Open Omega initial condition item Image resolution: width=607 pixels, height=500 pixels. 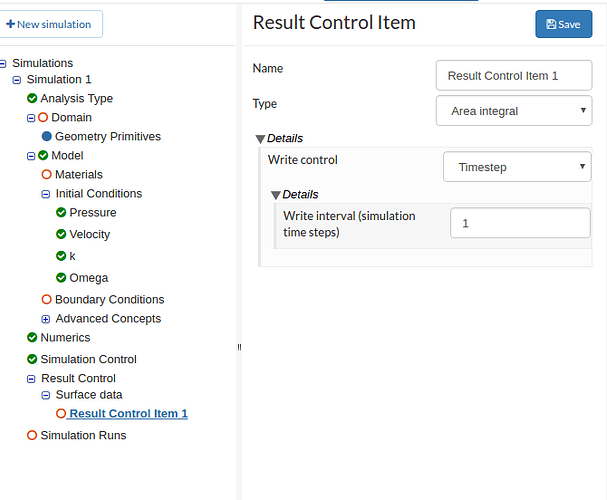point(88,278)
